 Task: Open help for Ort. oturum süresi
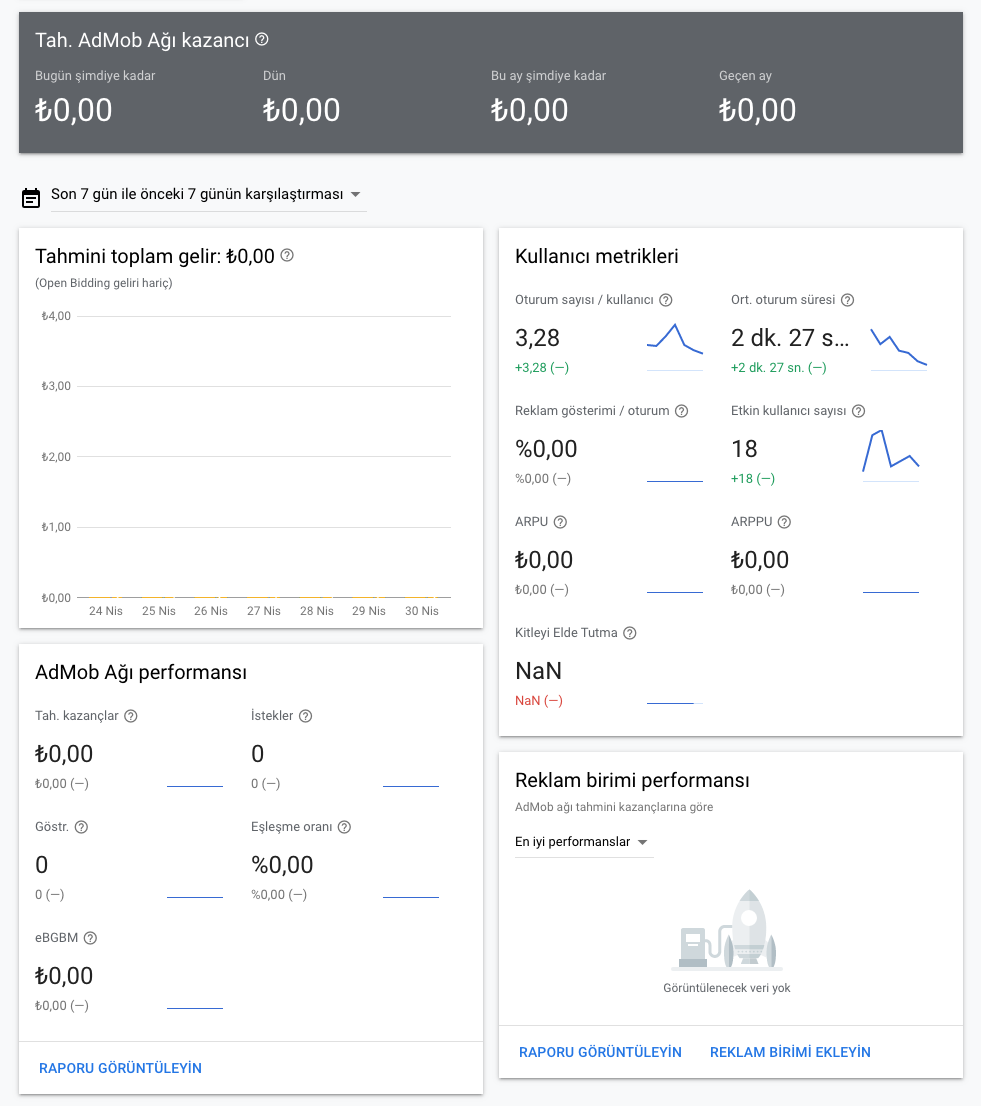click(x=848, y=300)
